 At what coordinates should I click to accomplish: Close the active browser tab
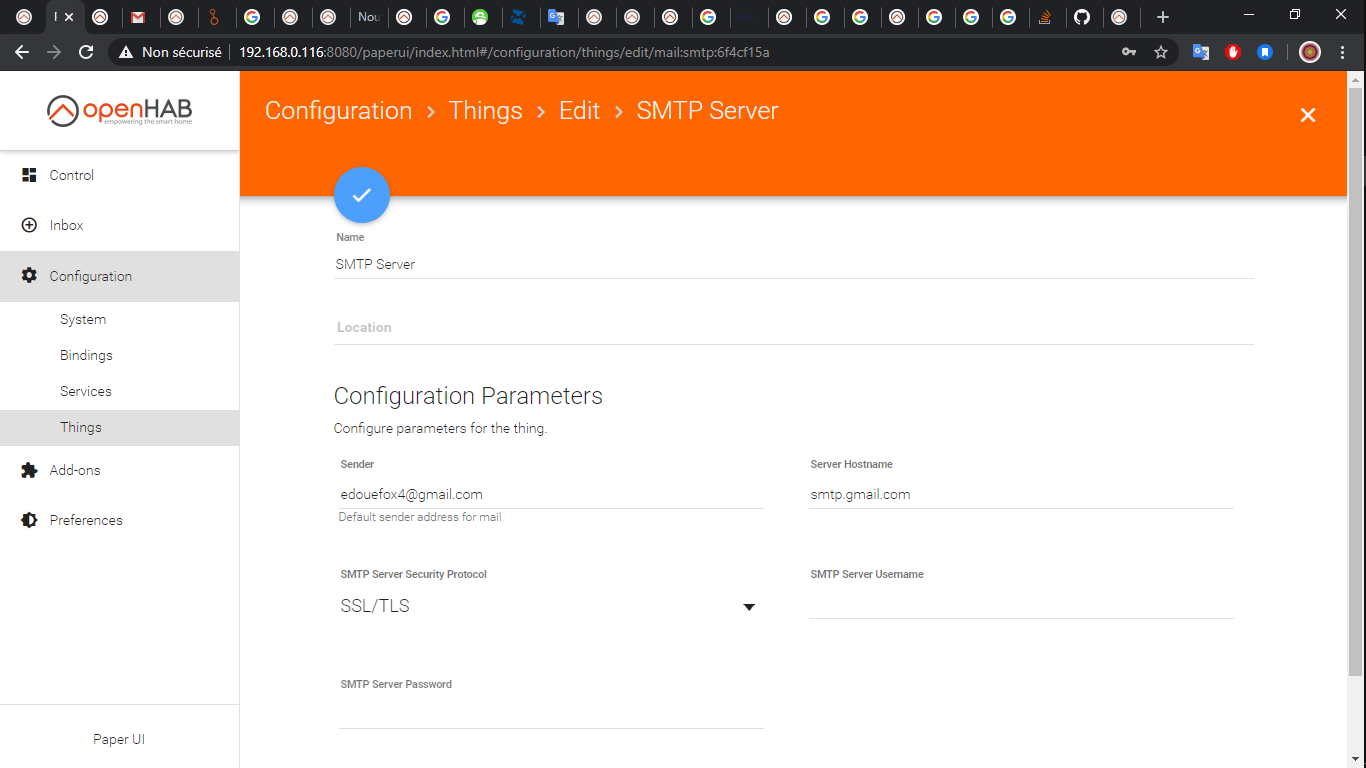click(x=69, y=17)
